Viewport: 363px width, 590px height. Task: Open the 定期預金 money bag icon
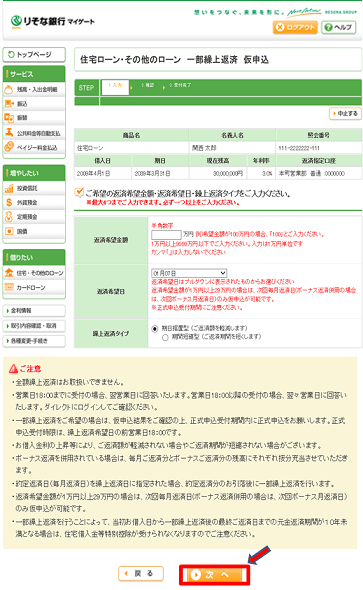tap(9, 217)
